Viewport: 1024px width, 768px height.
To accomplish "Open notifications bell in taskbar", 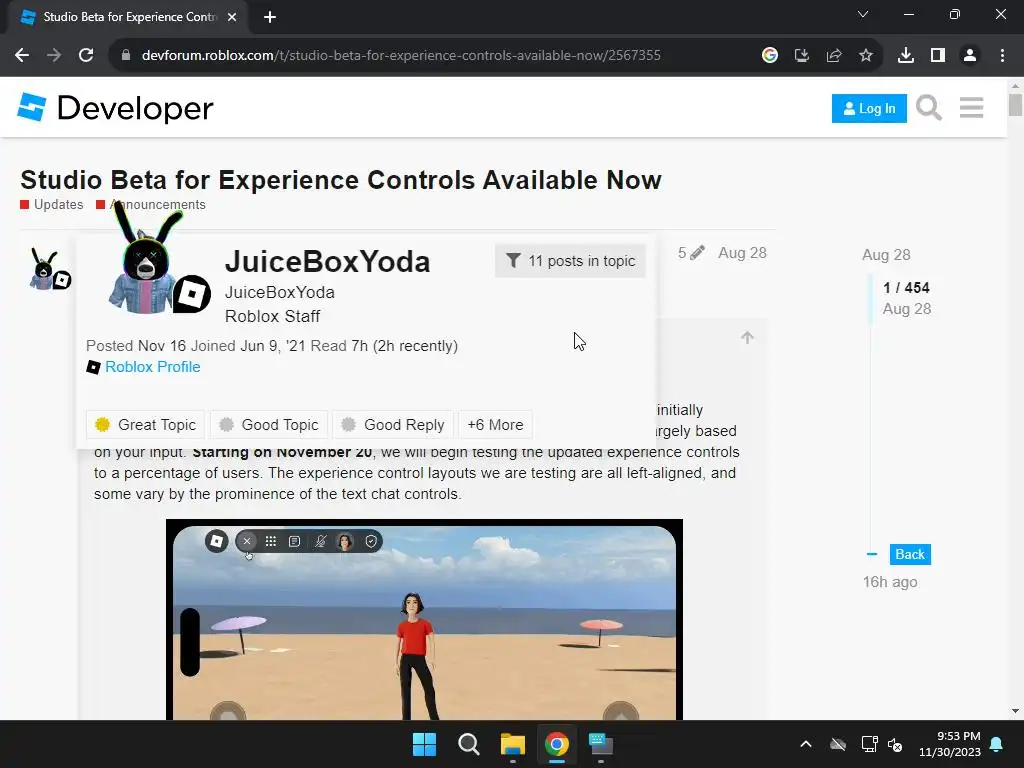I will pos(997,744).
